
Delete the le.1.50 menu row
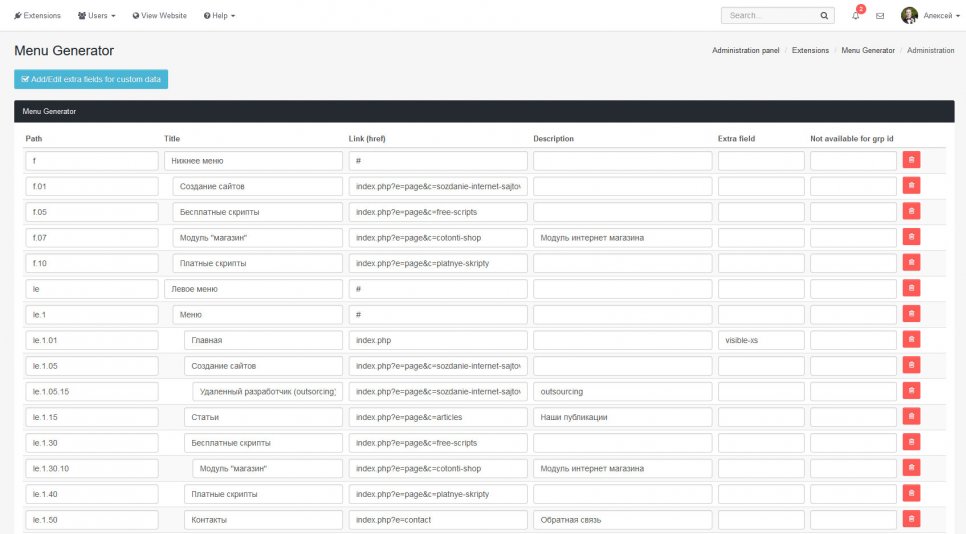(x=911, y=519)
